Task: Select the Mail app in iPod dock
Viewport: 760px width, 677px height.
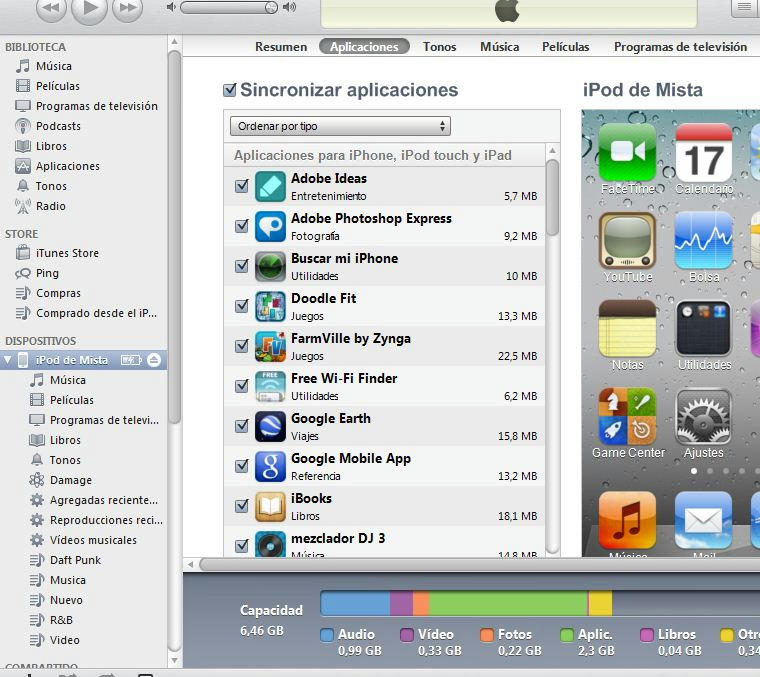Action: pos(704,520)
